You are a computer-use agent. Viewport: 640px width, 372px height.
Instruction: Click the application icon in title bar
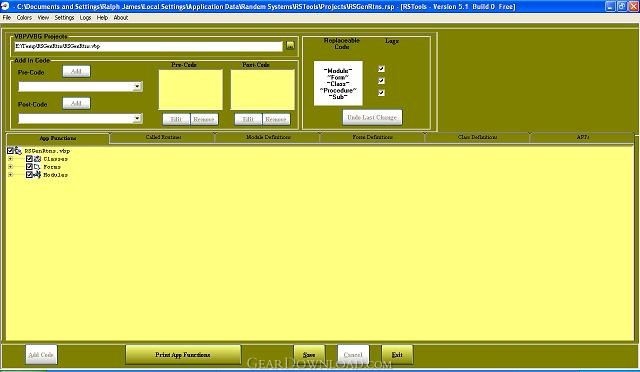(x=5, y=6)
